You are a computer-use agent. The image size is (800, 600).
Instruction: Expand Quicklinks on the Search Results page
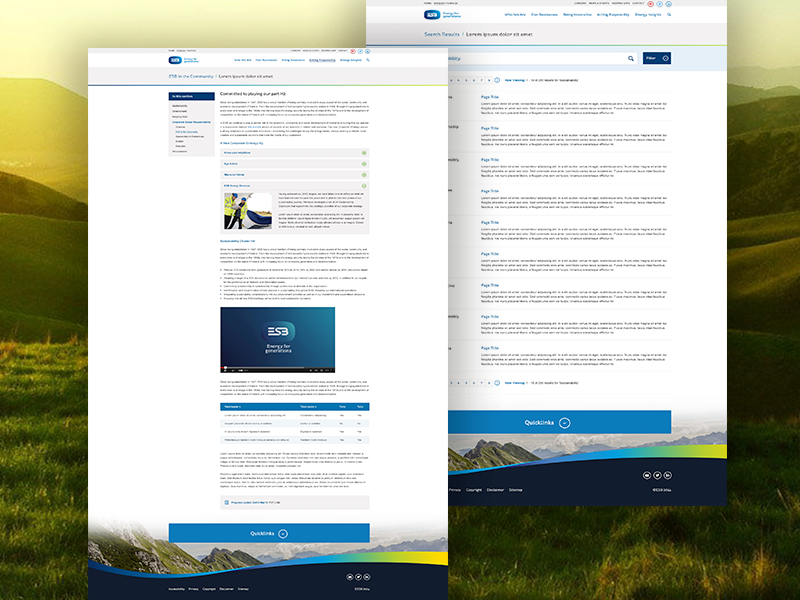click(x=559, y=422)
